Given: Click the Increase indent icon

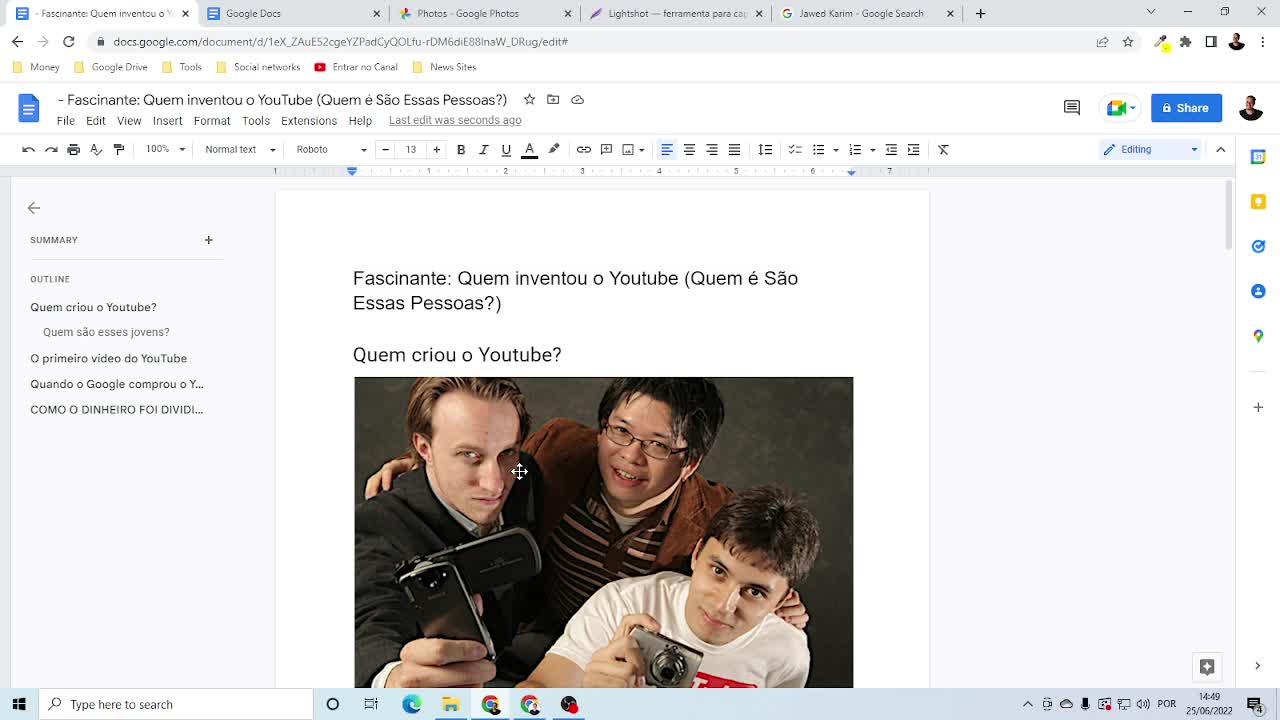Looking at the screenshot, I should pos(913,149).
